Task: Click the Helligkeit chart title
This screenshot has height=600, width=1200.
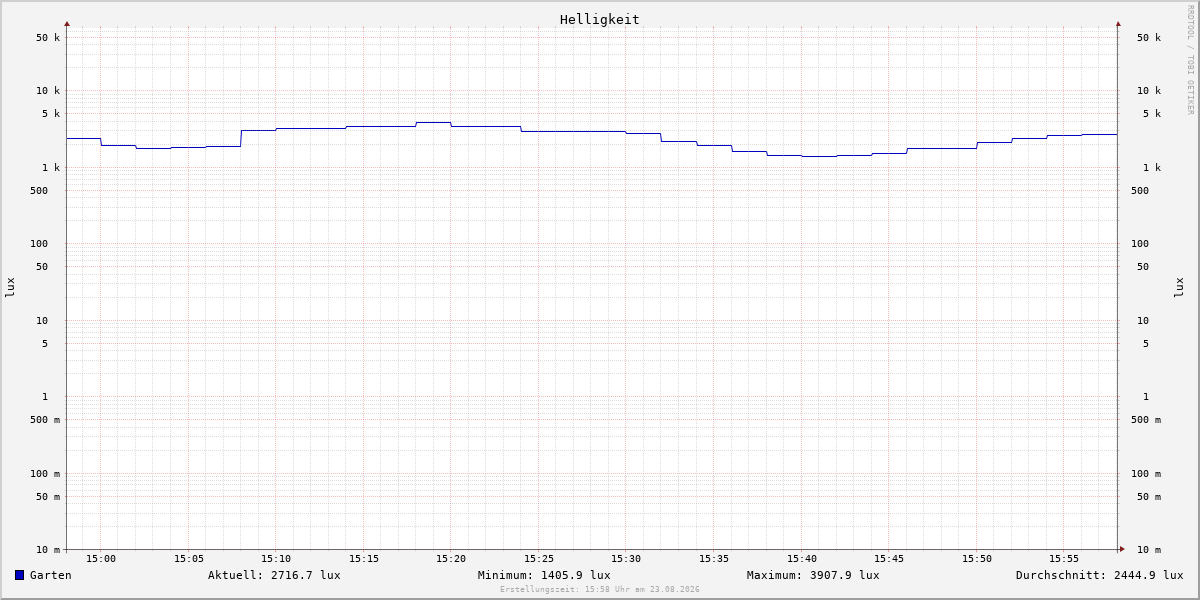Action: point(600,19)
